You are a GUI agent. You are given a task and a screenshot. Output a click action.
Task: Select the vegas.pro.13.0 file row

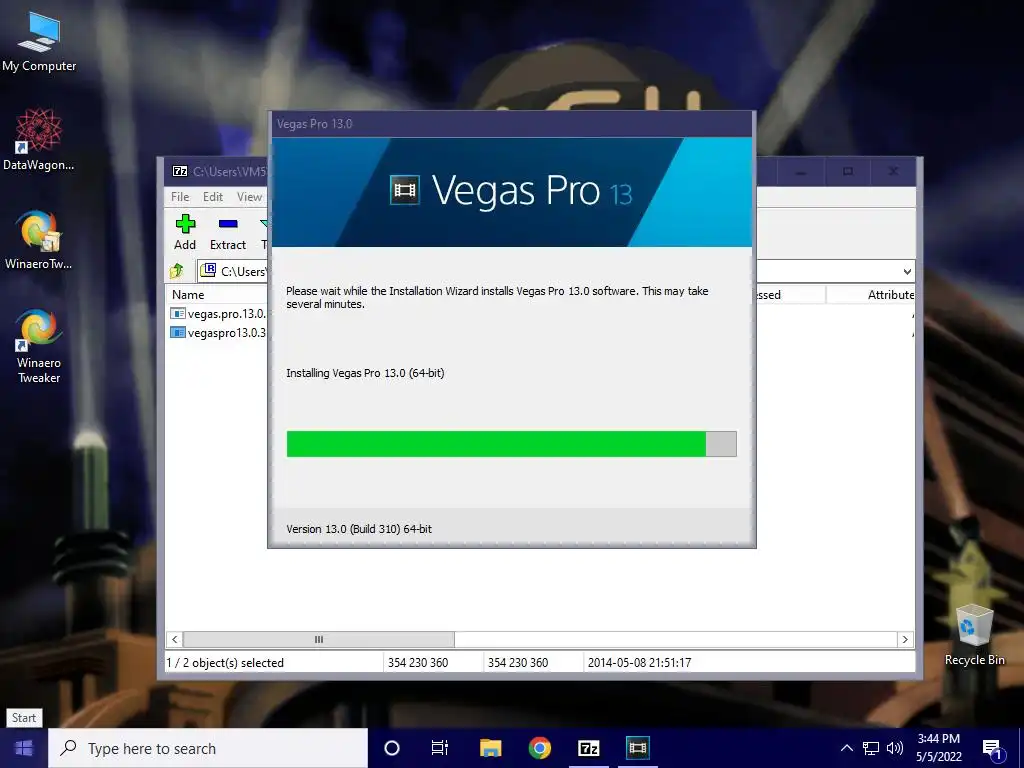pos(217,313)
